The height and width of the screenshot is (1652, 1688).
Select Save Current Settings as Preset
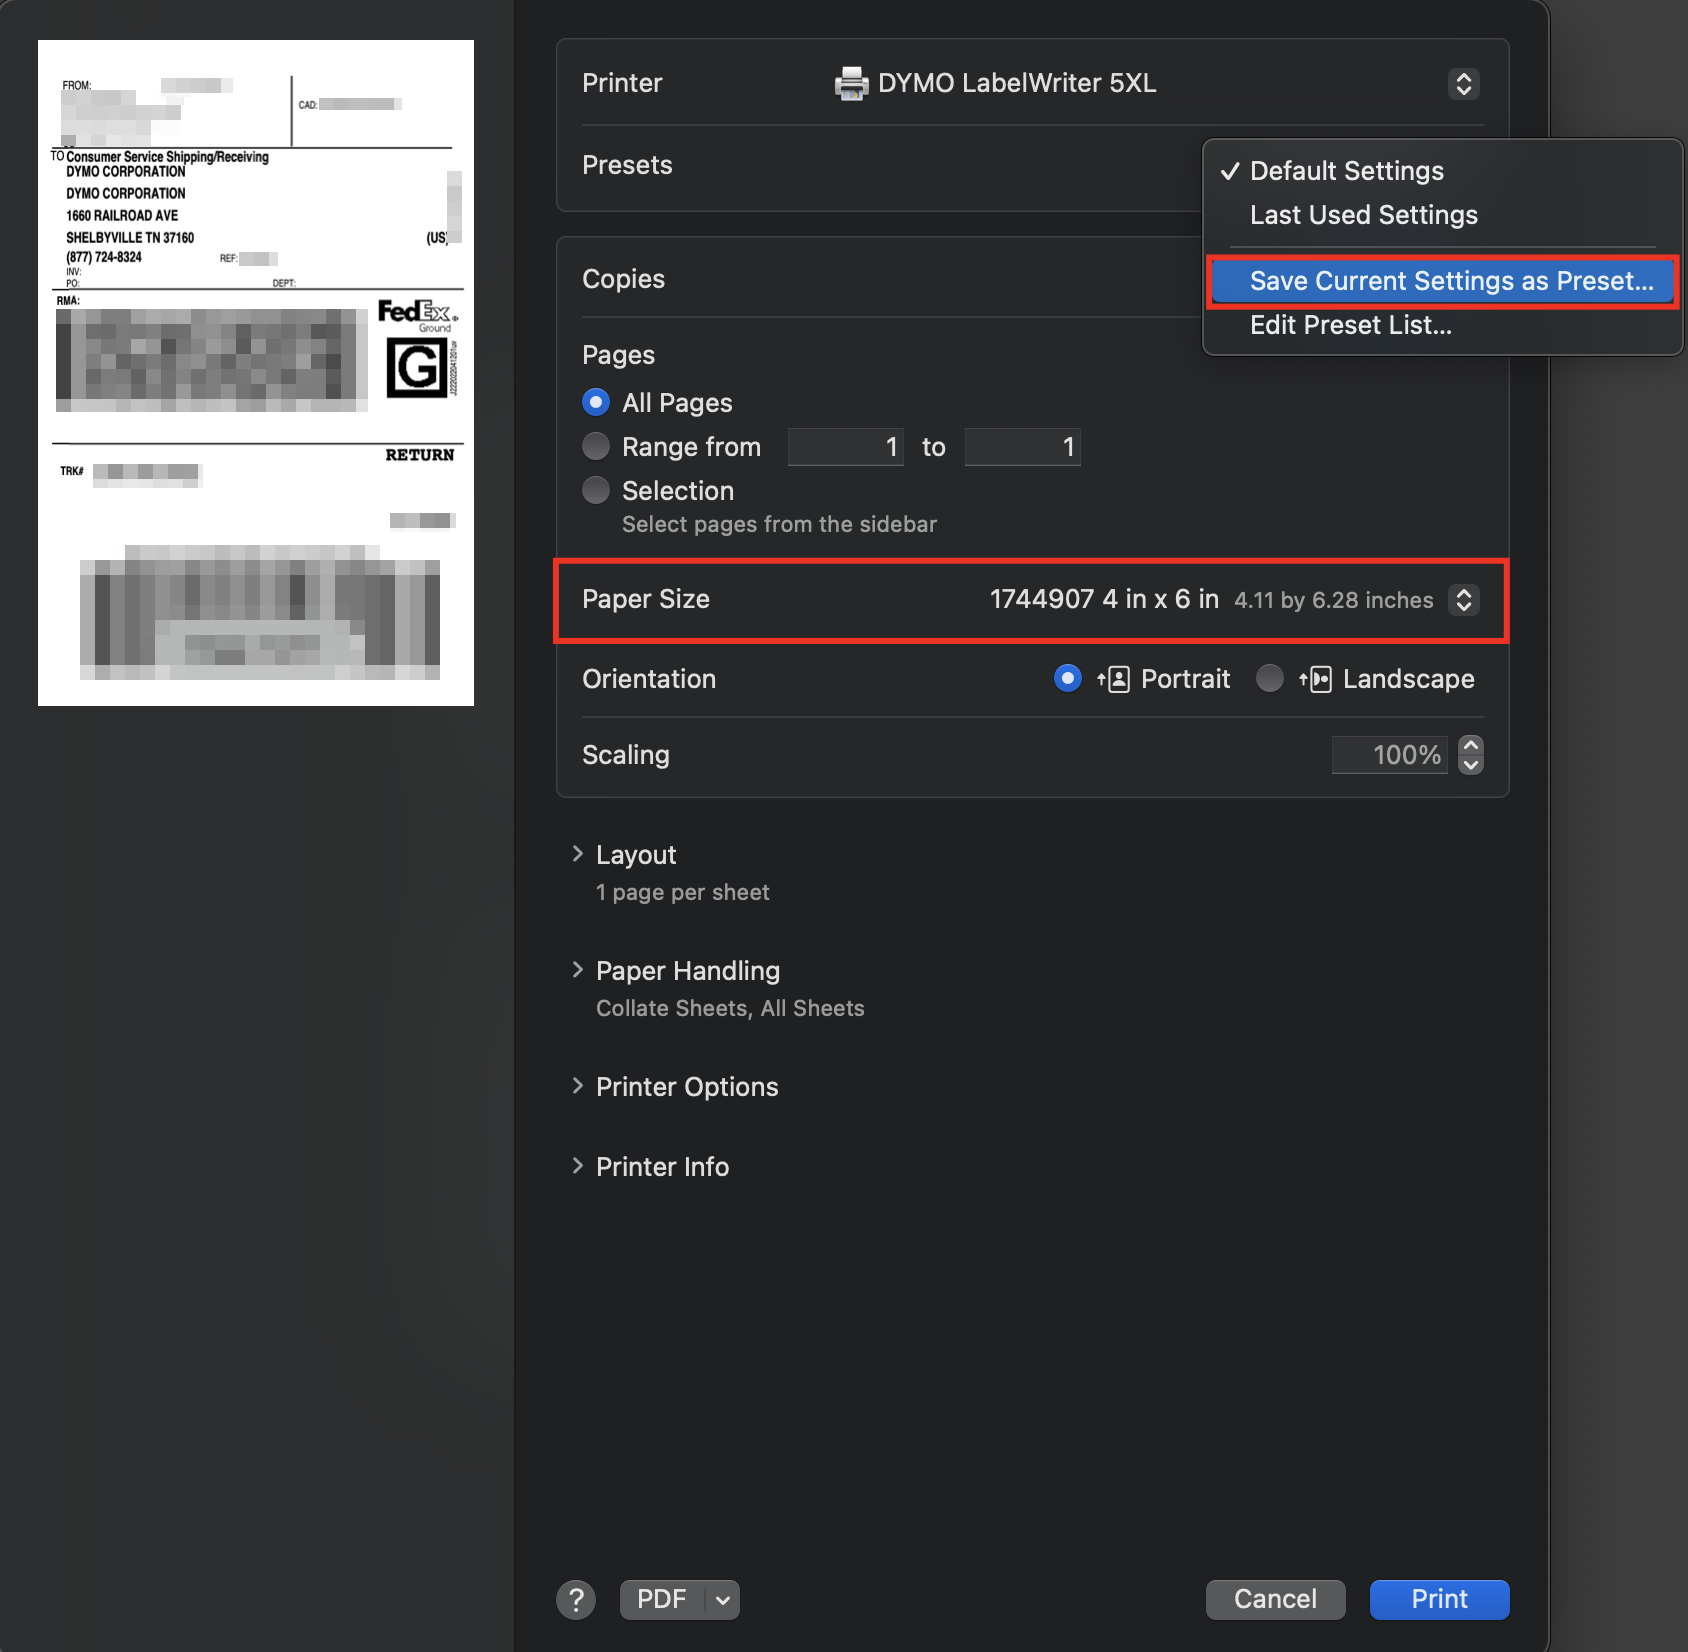click(x=1442, y=281)
